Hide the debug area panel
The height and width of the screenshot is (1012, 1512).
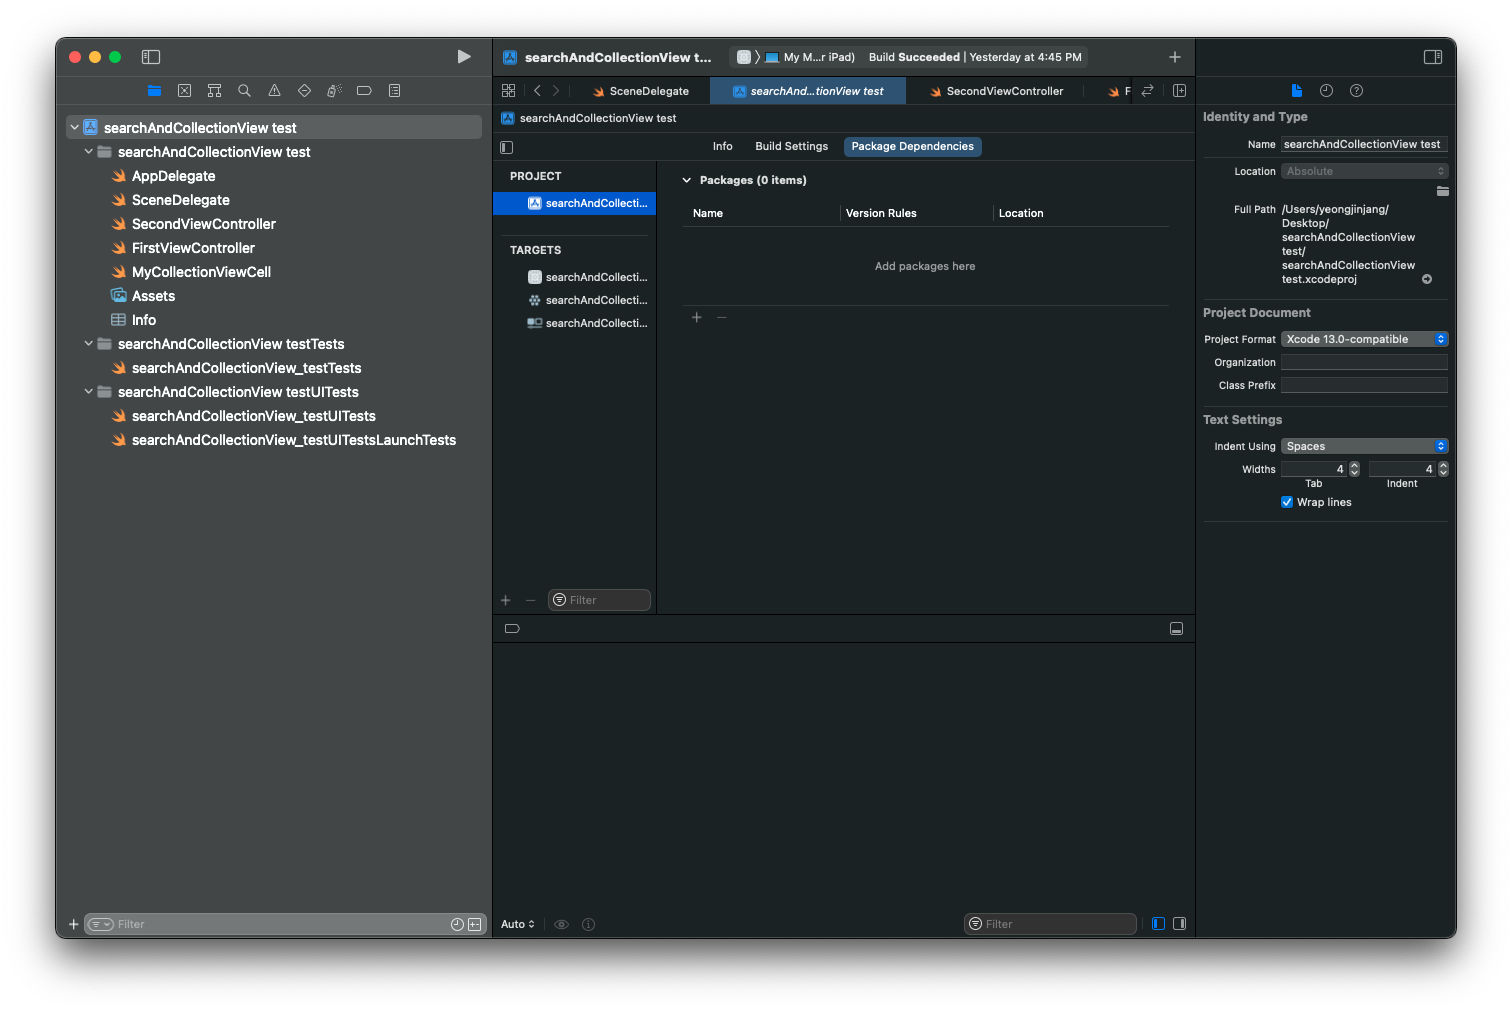[x=1176, y=629]
